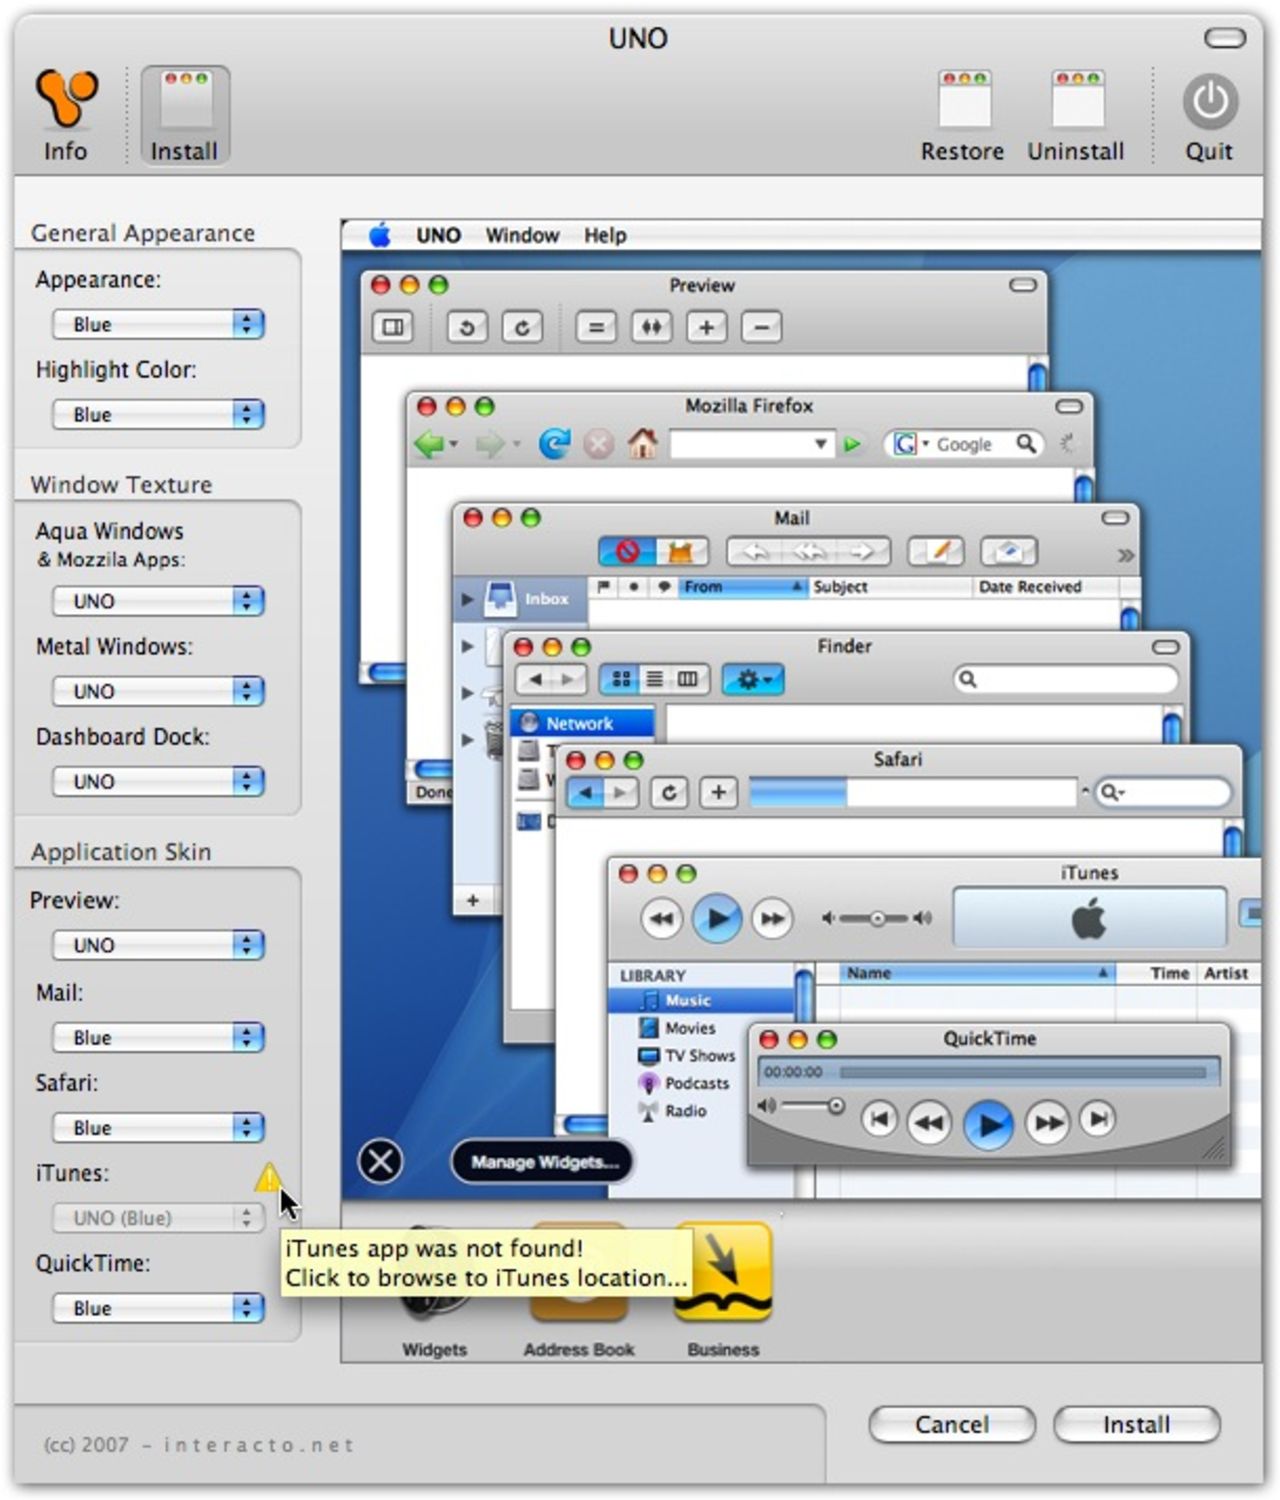Click the Uninstall toolbar icon
Viewport: 1280px width, 1500px height.
[1076, 114]
